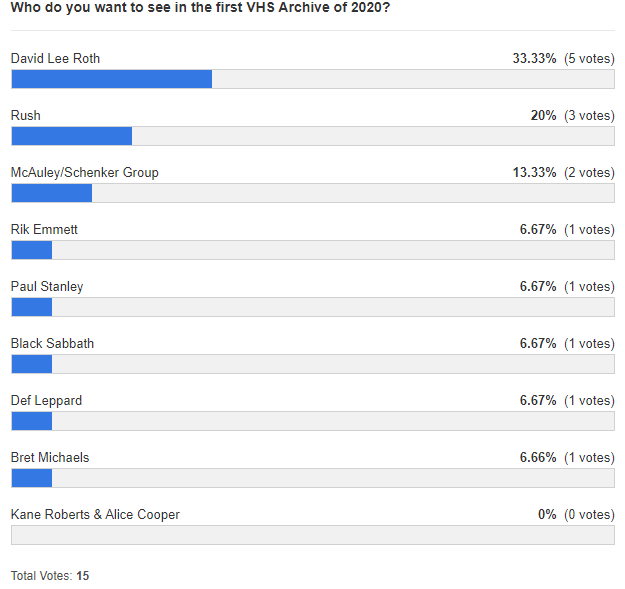Select the David Lee Roth option label

(55, 59)
